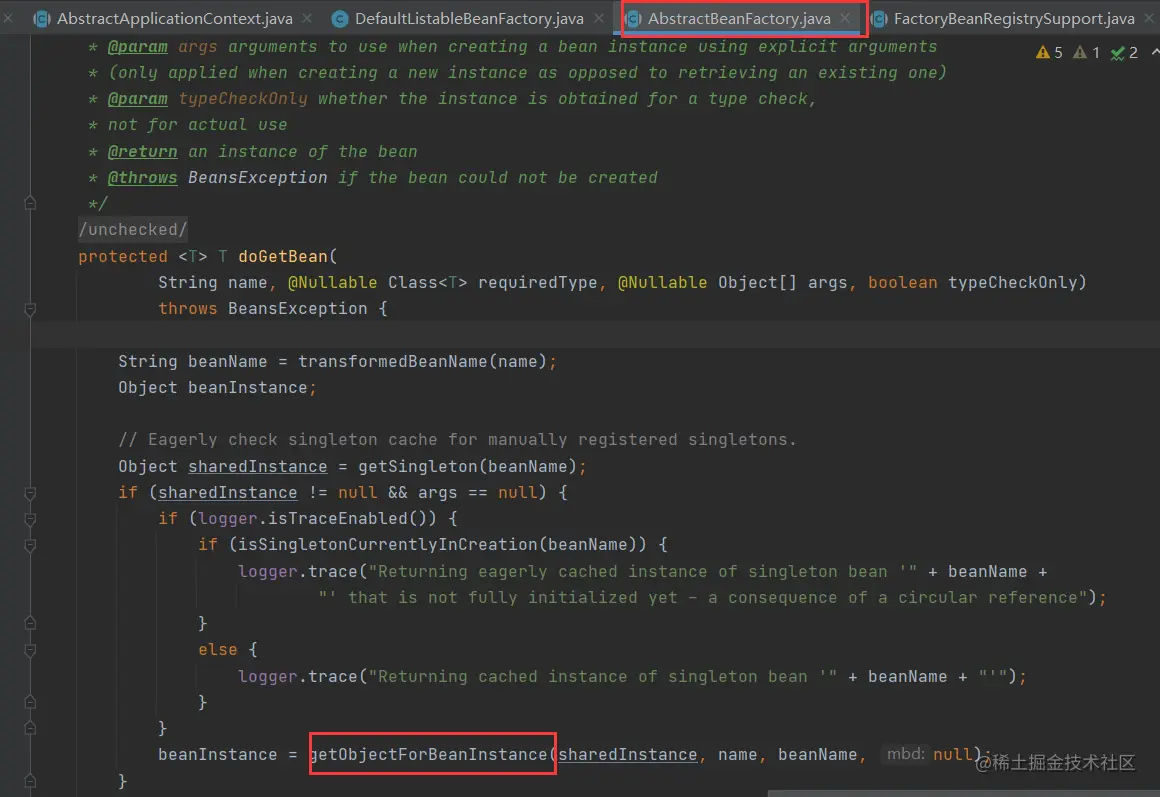Fold the if logger.isTraceEnabled() block
Image resolution: width=1160 pixels, height=797 pixels.
[30, 519]
